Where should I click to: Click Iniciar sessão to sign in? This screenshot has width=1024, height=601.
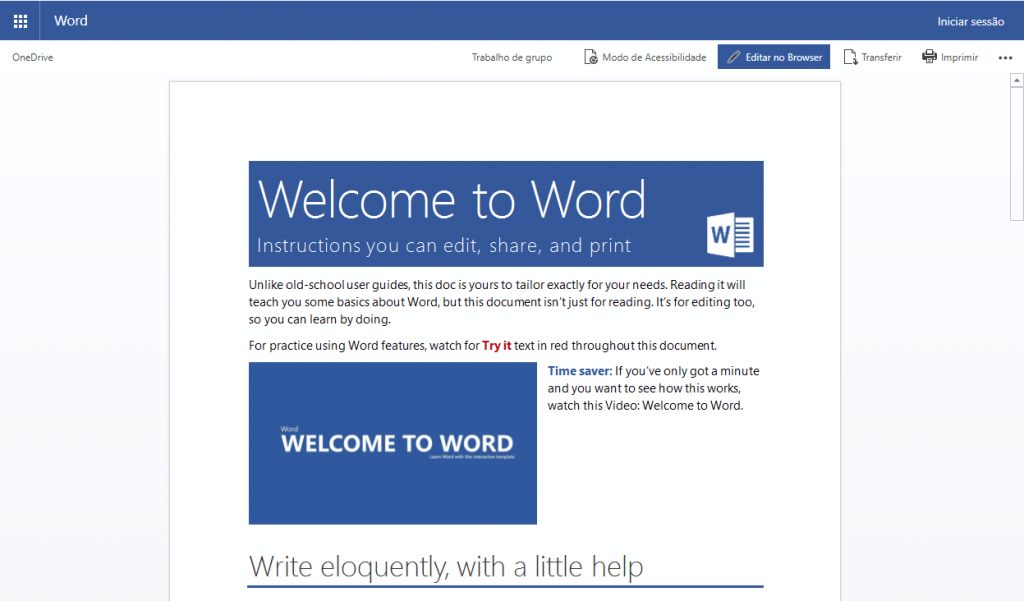pyautogui.click(x=970, y=21)
